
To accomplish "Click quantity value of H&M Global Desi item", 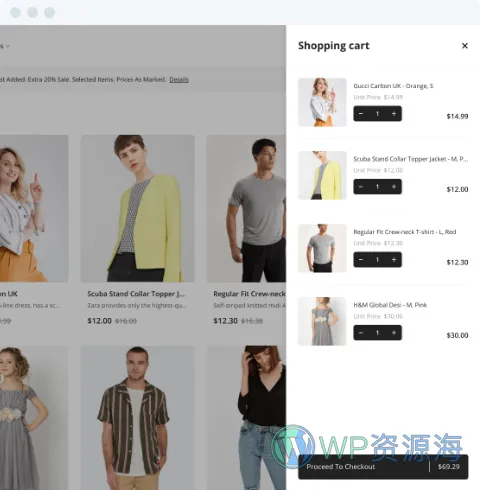I will (x=377, y=333).
